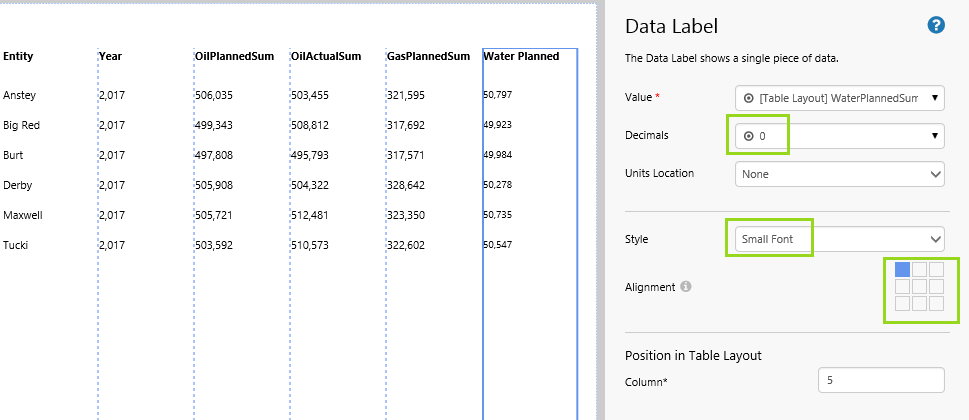Click the GasPlannedSum column header
The width and height of the screenshot is (969, 420).
tap(428, 57)
